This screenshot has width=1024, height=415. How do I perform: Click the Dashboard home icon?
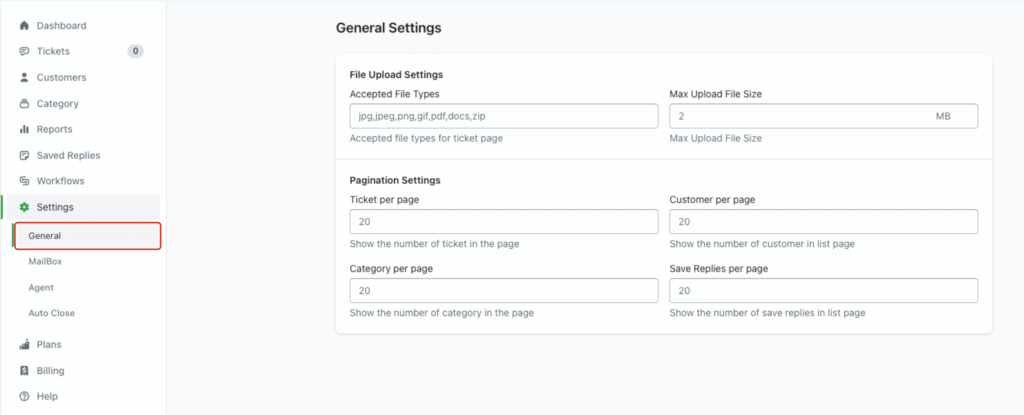pos(24,25)
